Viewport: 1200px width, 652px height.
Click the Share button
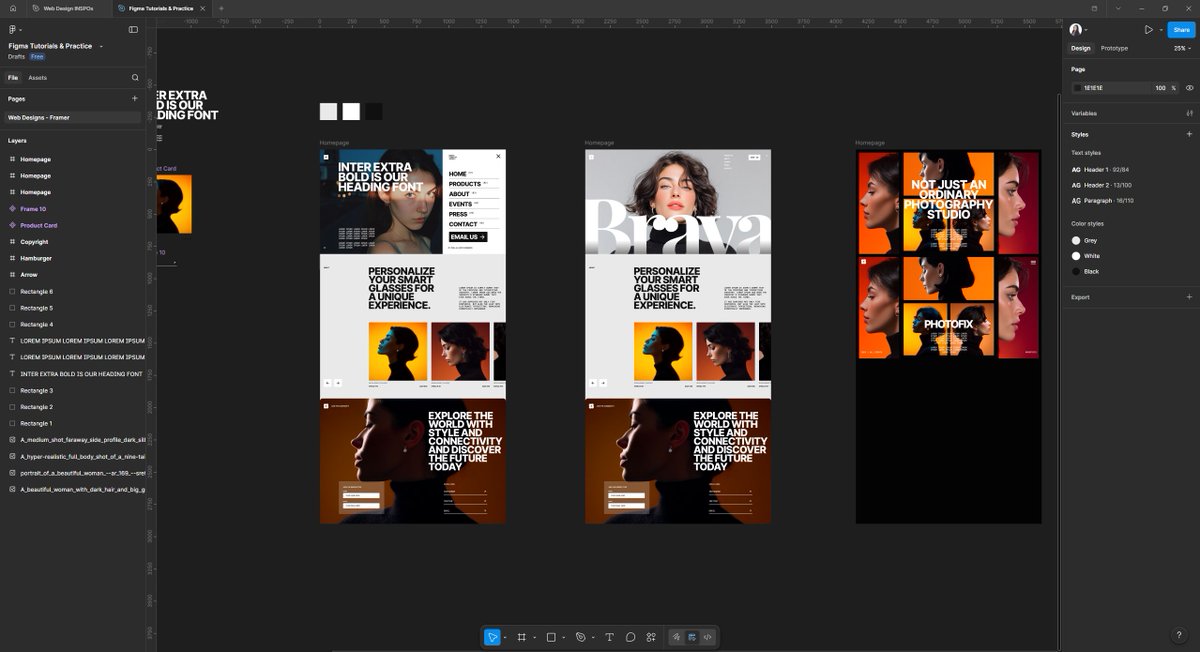point(1181,30)
